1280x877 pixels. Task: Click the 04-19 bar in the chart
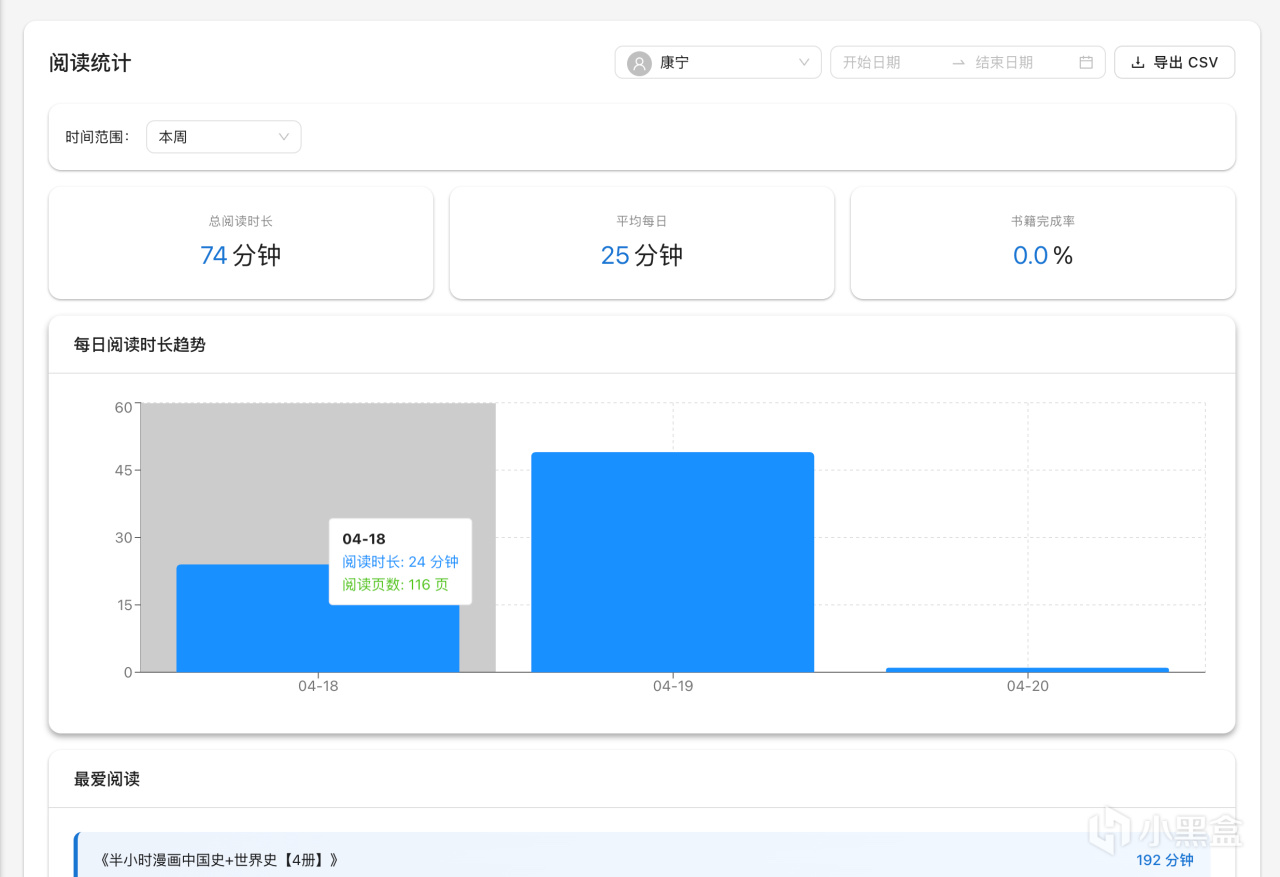[x=673, y=562]
